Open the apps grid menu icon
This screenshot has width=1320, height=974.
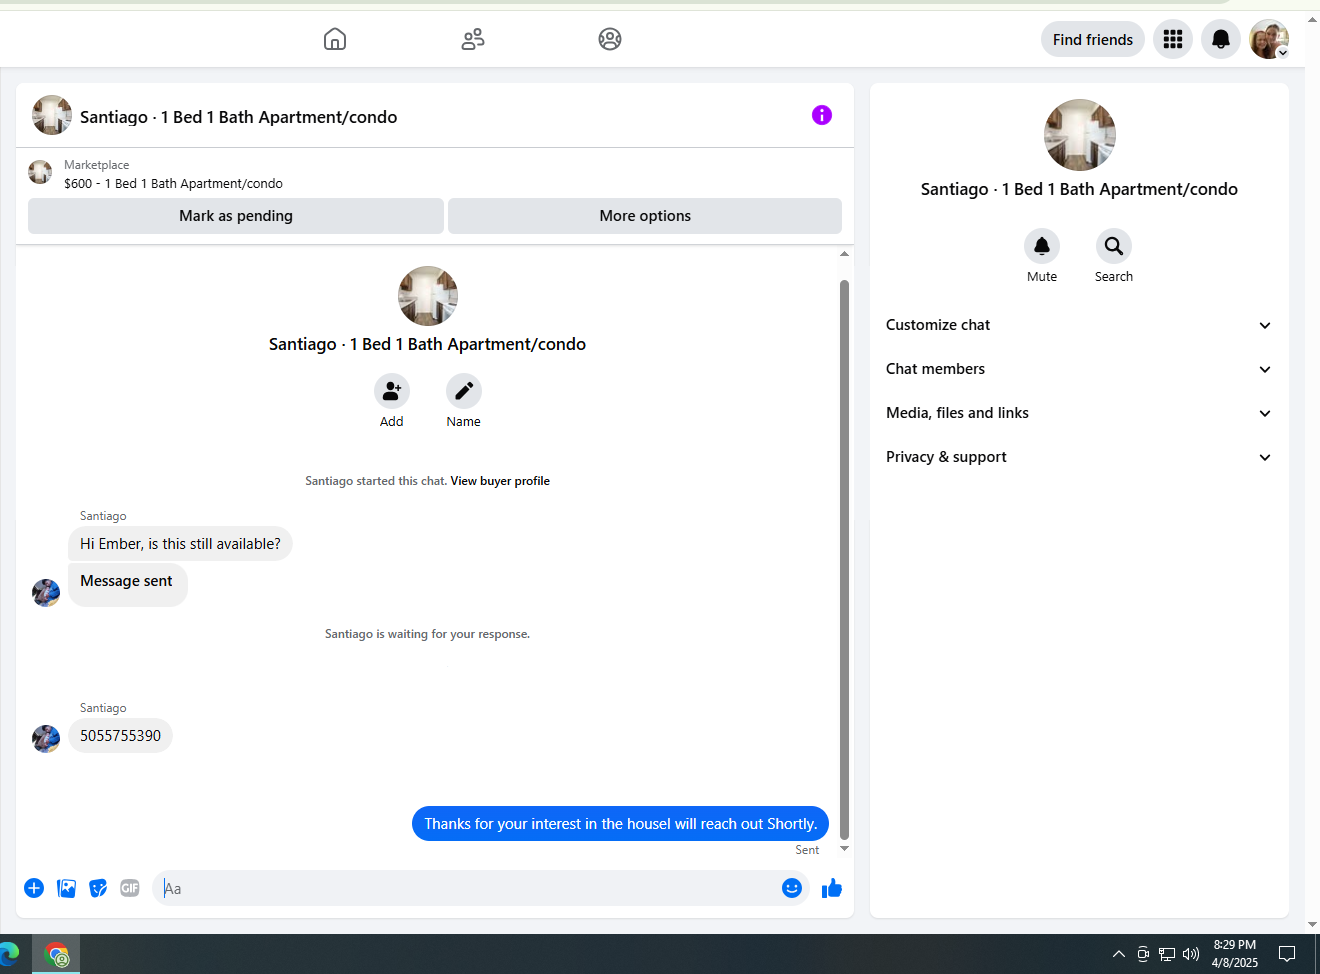1173,39
